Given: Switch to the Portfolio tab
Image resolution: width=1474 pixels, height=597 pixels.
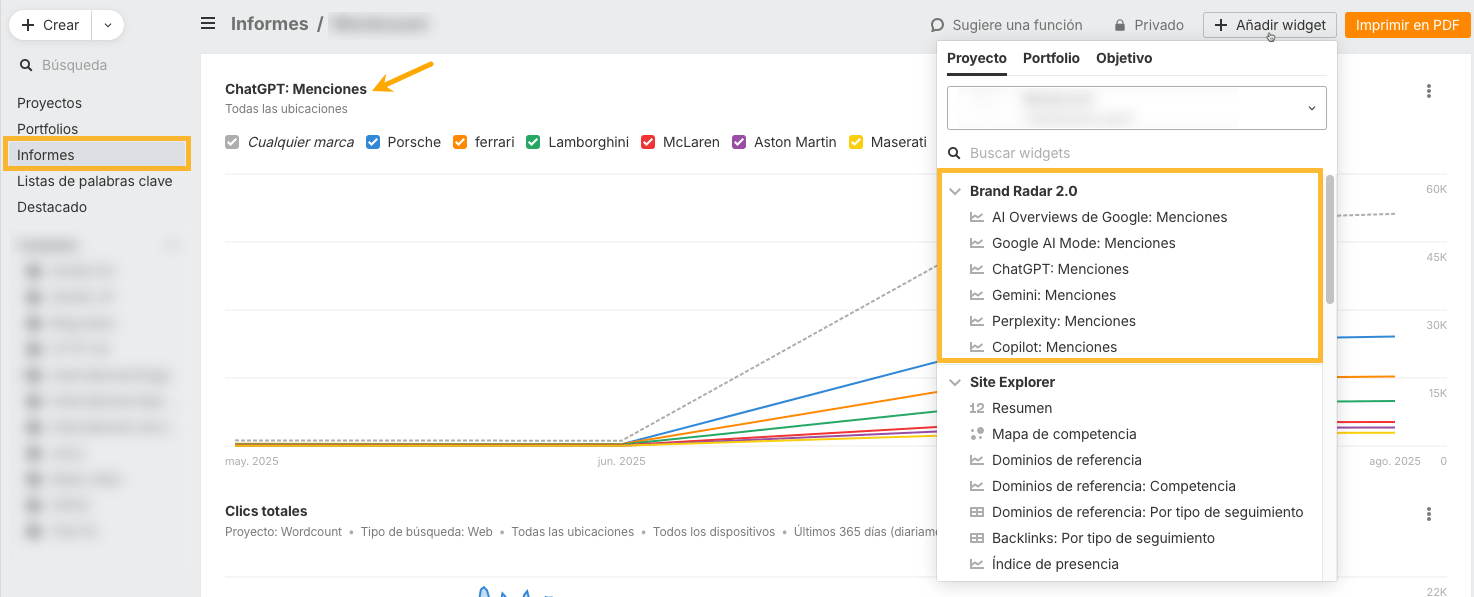Looking at the screenshot, I should click(1051, 58).
